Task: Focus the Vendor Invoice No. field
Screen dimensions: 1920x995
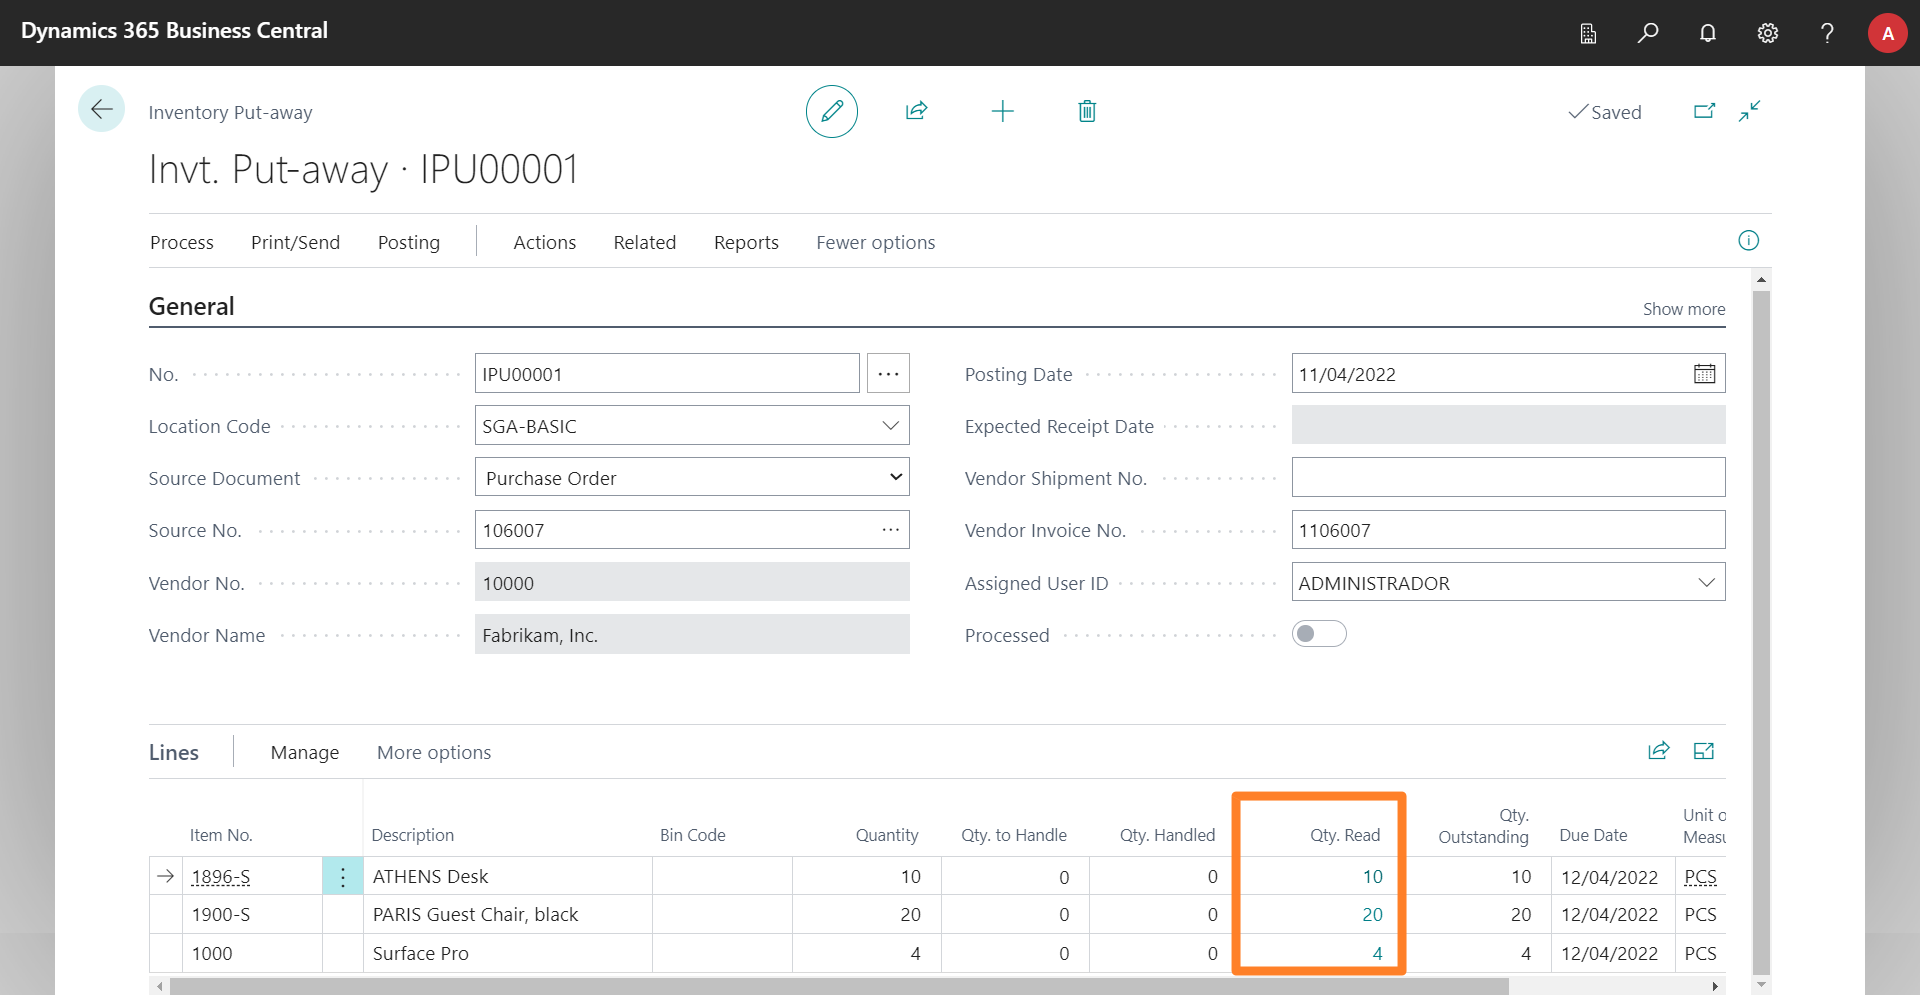Action: coord(1508,530)
